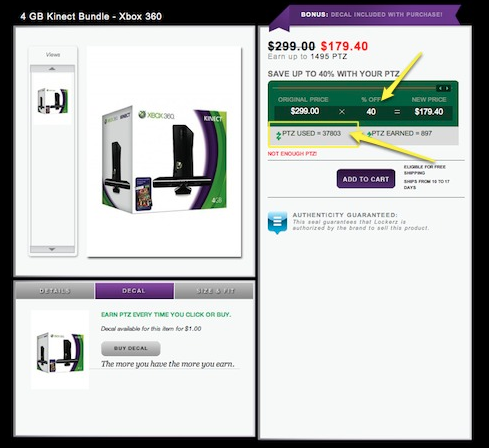Click the Views panel down arrow

[x=52, y=249]
